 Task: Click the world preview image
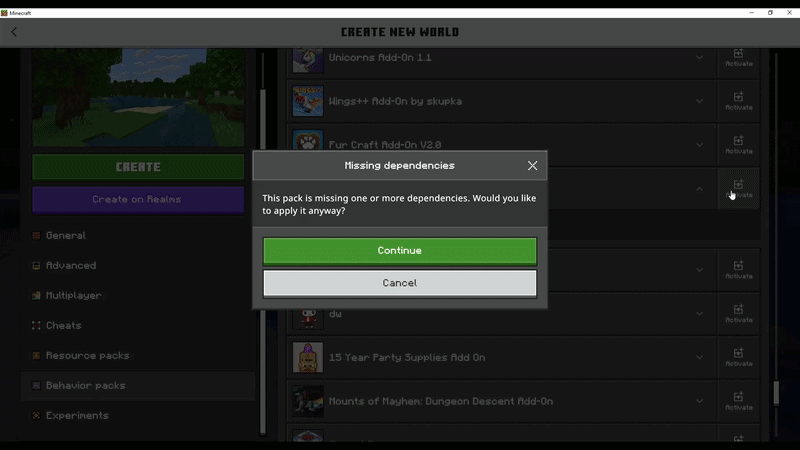tap(138, 97)
